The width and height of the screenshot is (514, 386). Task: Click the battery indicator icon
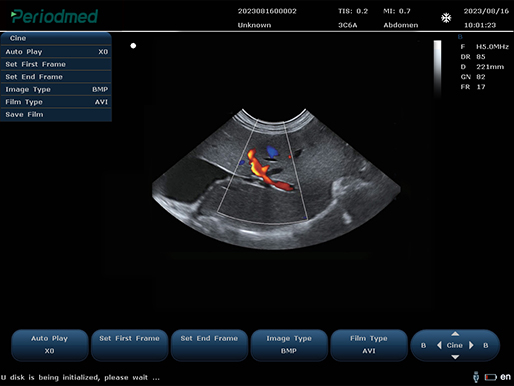pos(491,377)
